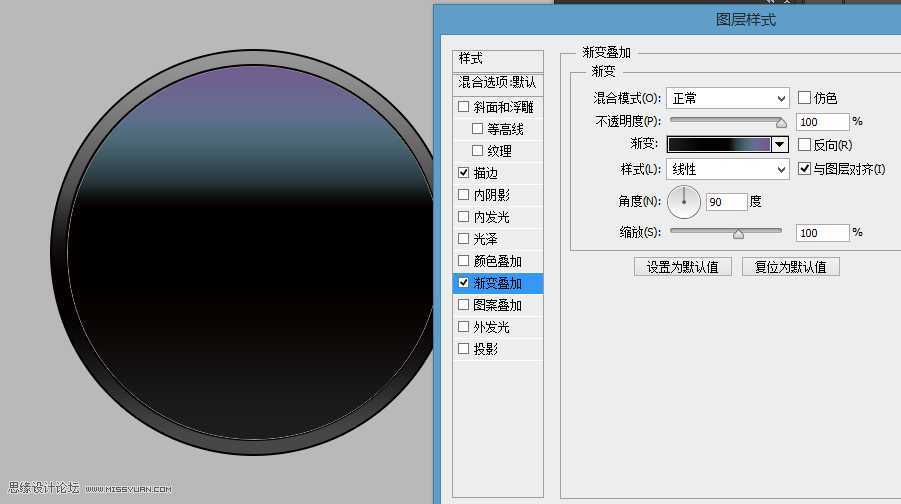Check the 反向 reverse option
The image size is (901, 504).
[x=804, y=145]
